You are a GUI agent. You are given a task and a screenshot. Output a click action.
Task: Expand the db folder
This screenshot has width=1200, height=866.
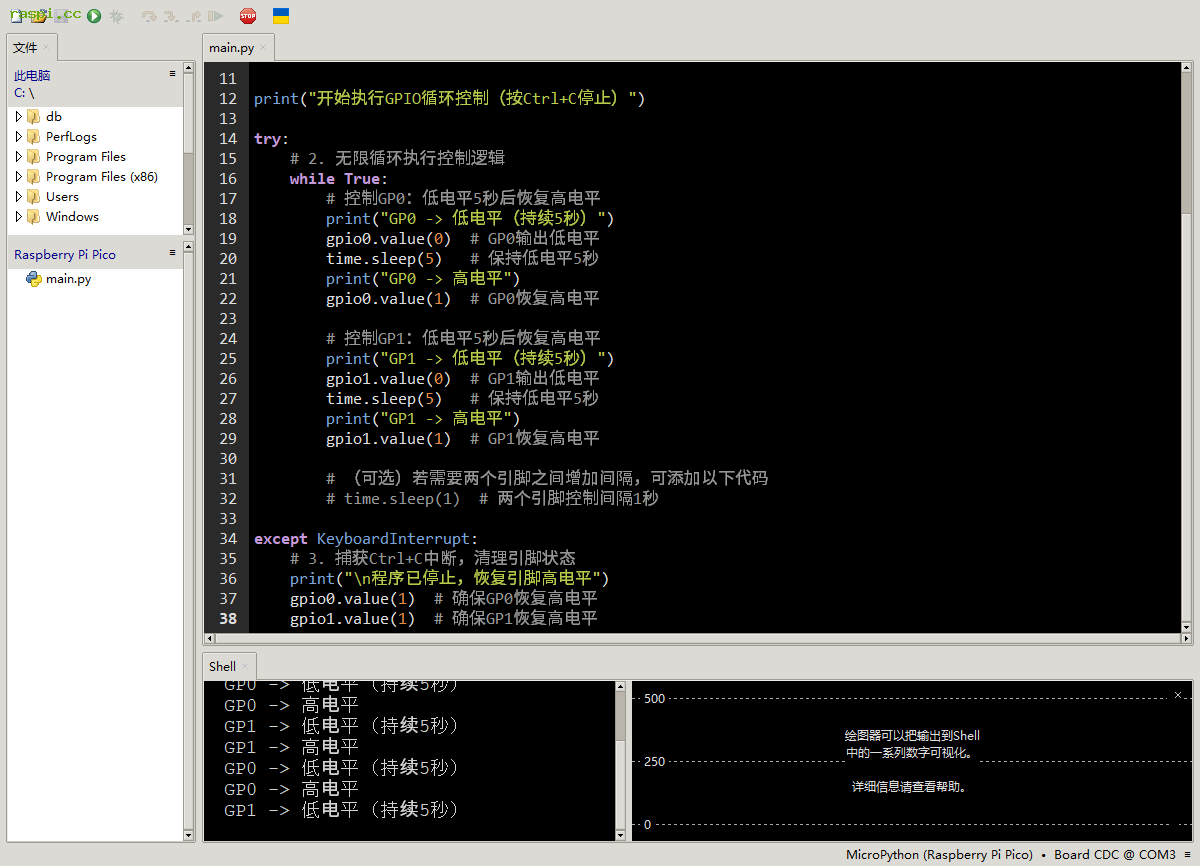coord(19,117)
